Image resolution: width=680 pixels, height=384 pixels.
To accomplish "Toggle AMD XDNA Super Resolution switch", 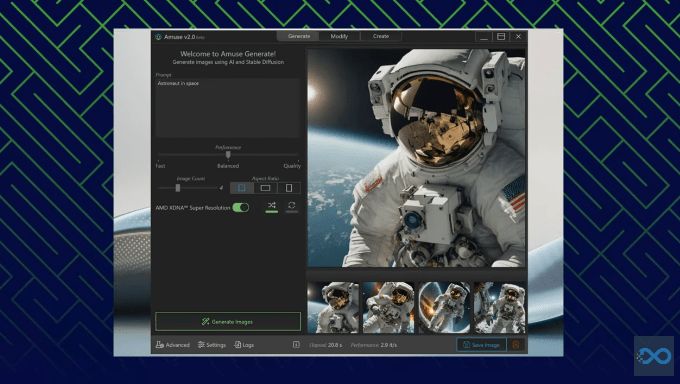I will (x=241, y=207).
